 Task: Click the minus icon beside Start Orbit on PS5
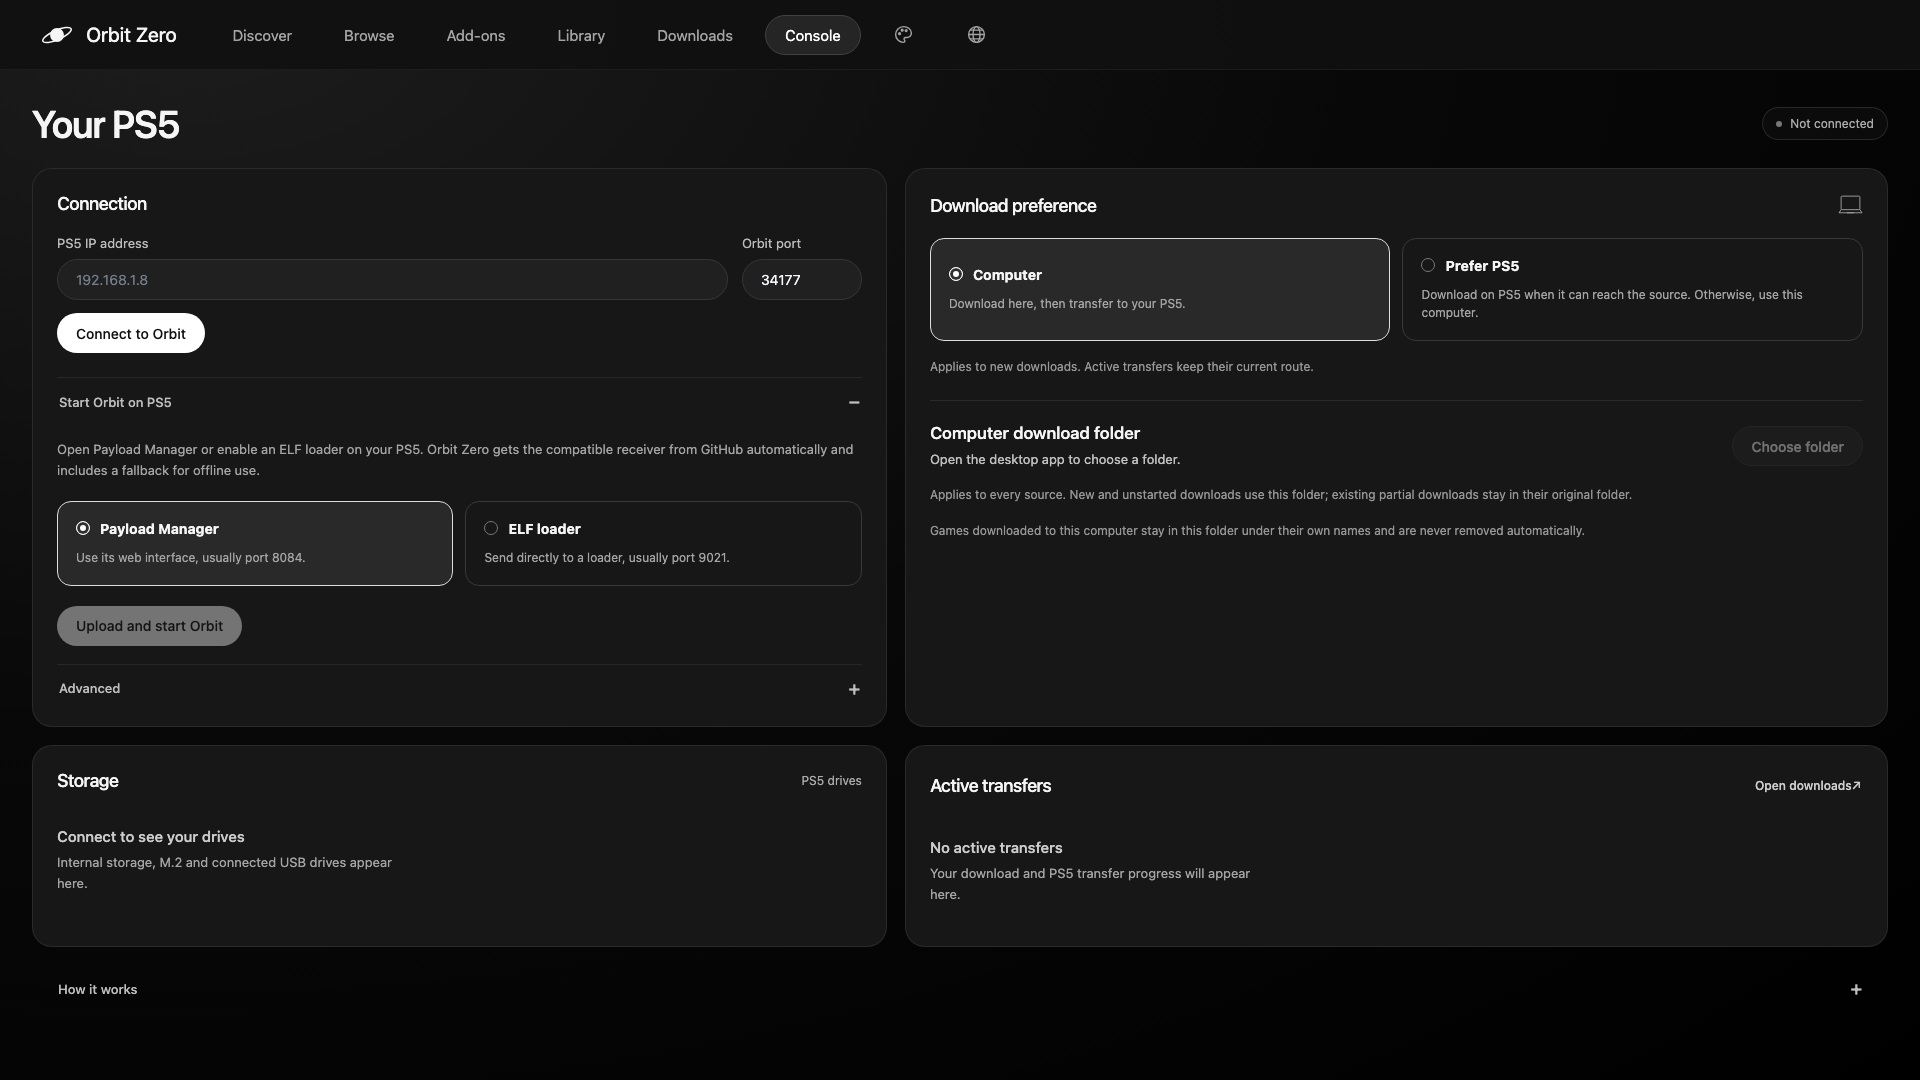854,403
